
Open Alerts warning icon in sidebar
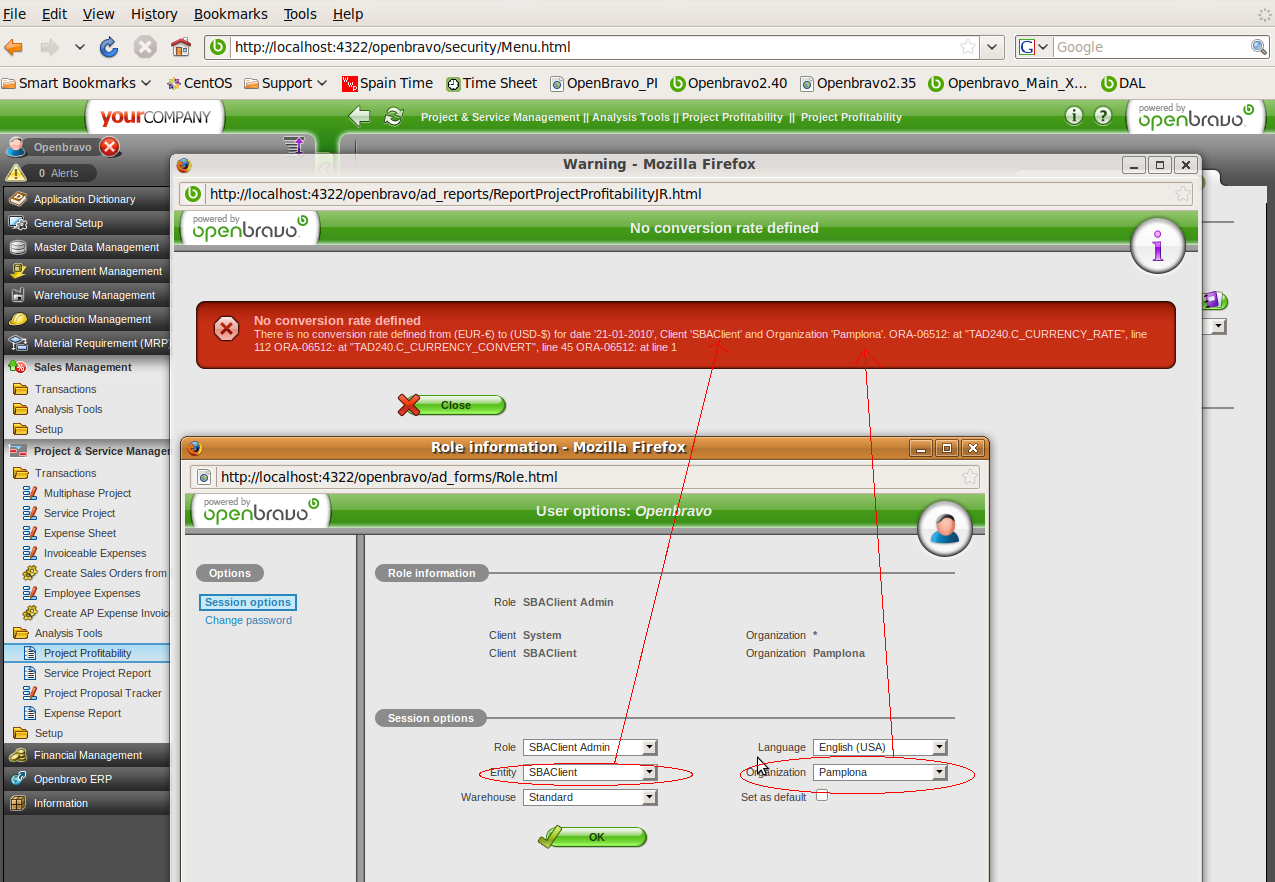[15, 173]
